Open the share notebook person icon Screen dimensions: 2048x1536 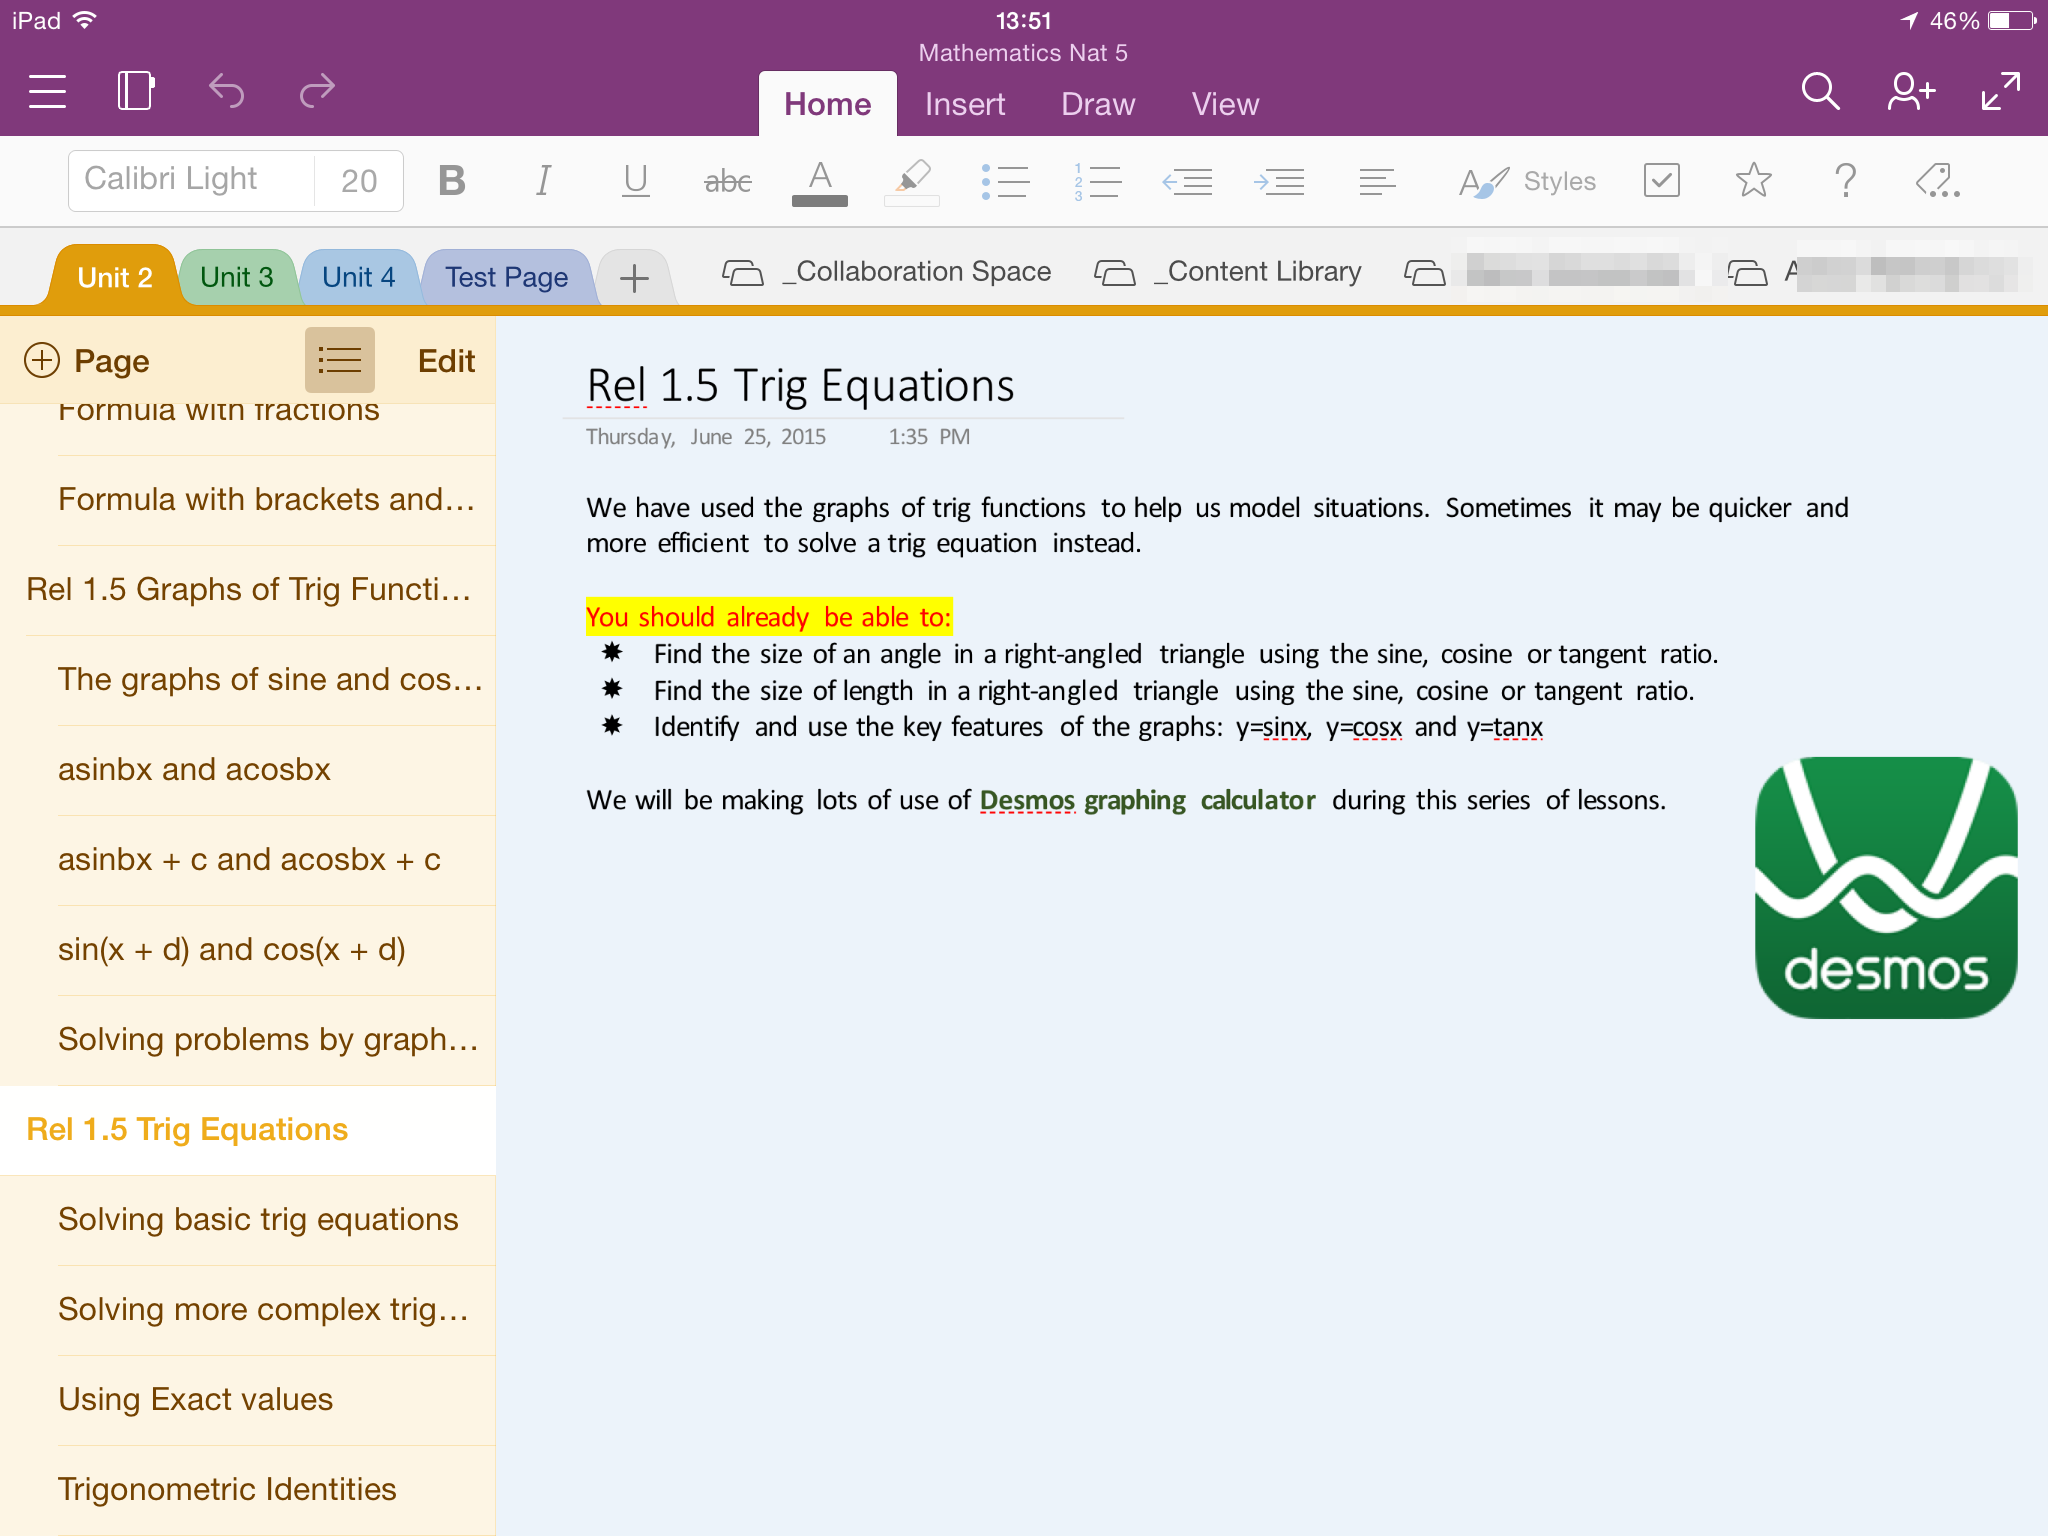point(1910,91)
